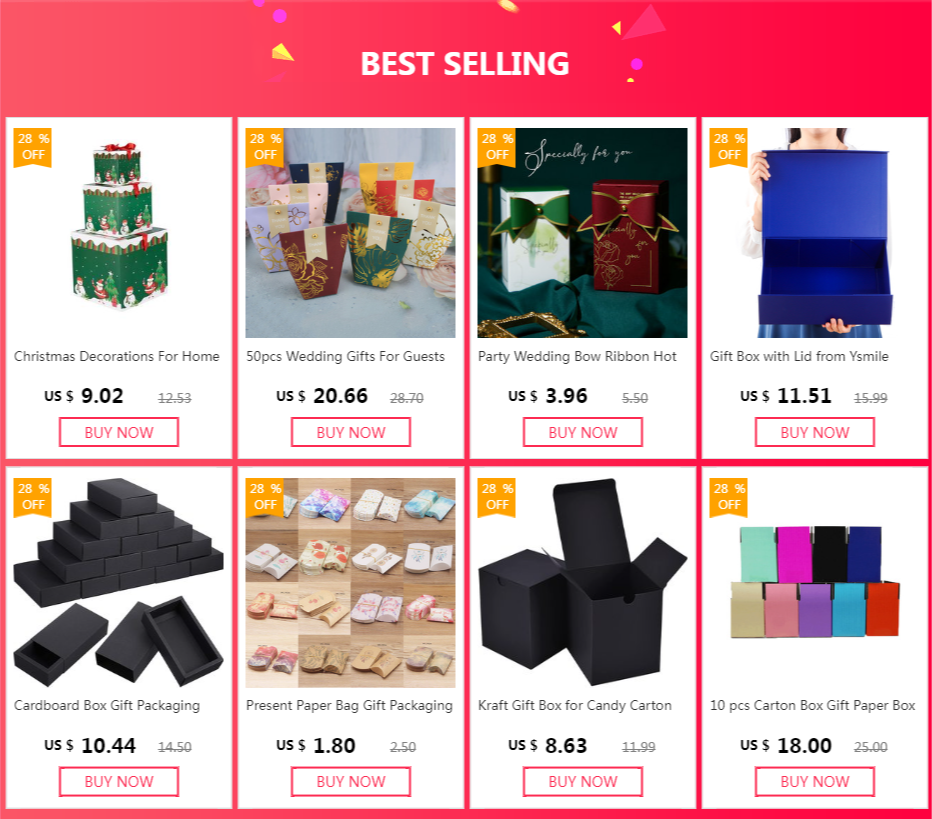932x819 pixels.
Task: Buy the Party Wedding Bow Ribbon item
Action: [582, 432]
